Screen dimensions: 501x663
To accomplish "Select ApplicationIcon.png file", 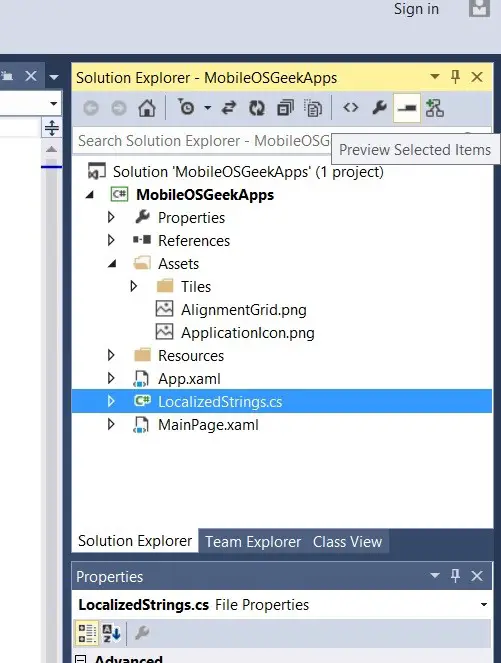I will 248,333.
